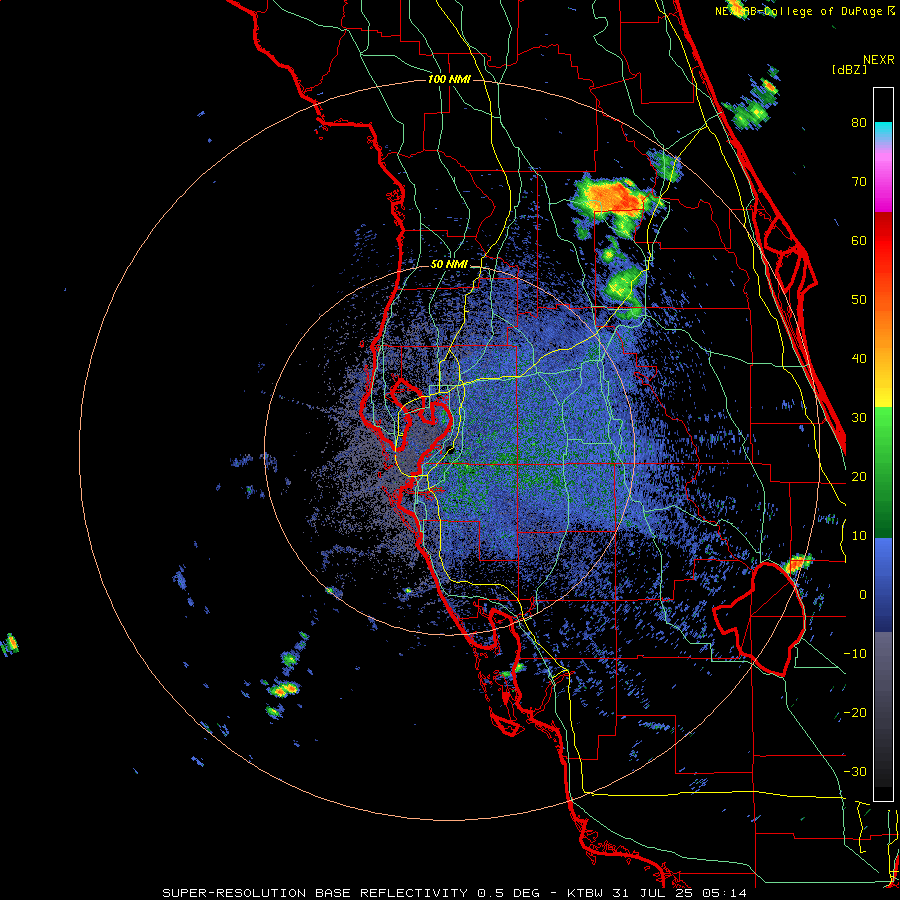Click the 70 value on dBZ scale
The width and height of the screenshot is (900, 900).
[x=859, y=182]
